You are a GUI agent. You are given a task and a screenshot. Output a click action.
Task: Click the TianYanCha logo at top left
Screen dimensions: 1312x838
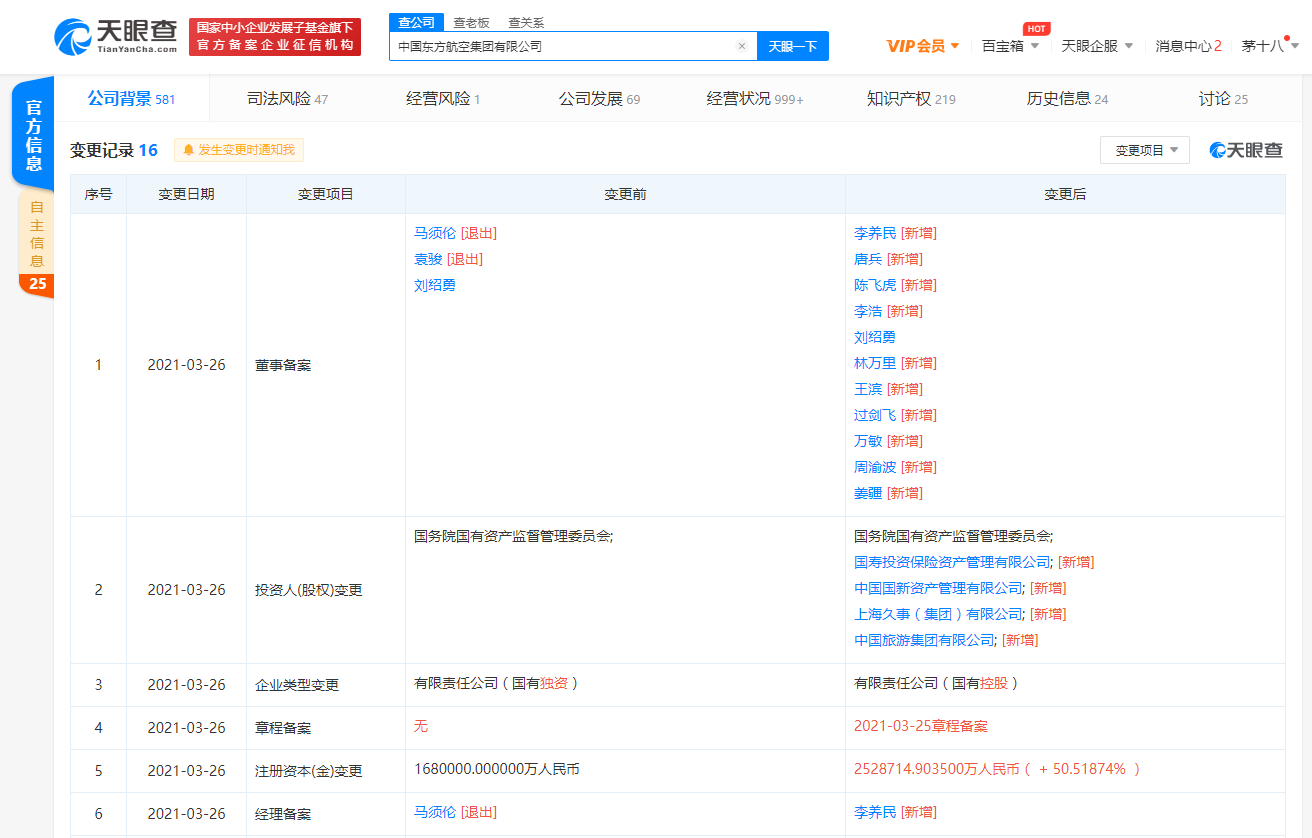click(x=115, y=37)
